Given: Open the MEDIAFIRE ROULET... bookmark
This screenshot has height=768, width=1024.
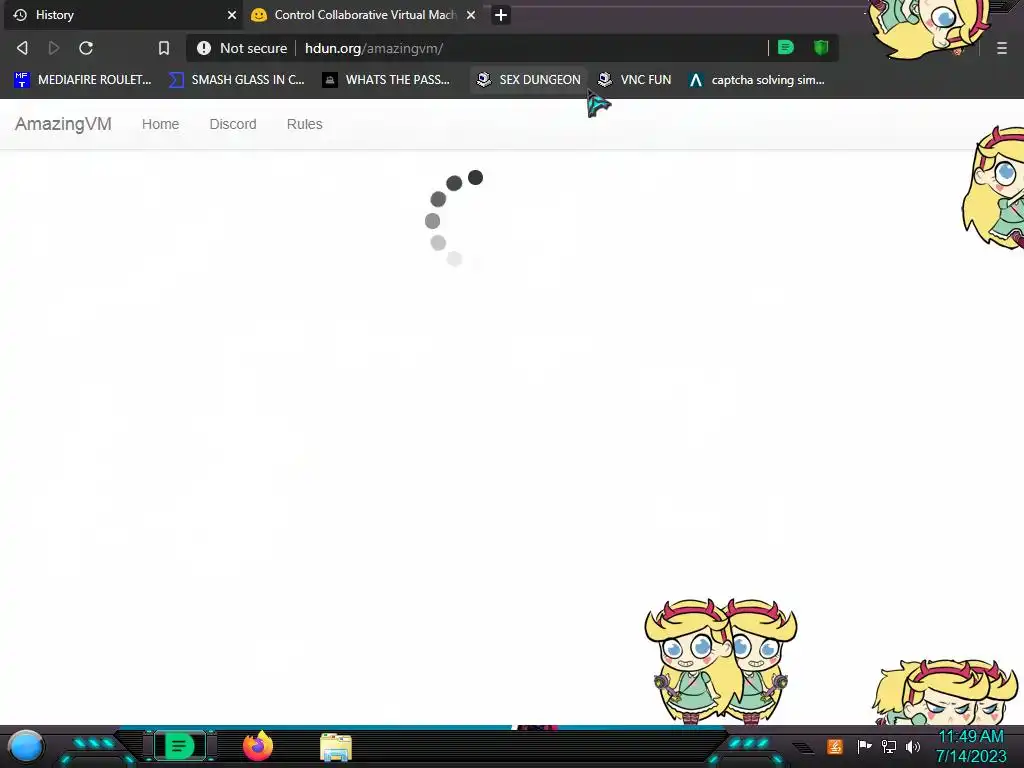Looking at the screenshot, I should tap(82, 80).
